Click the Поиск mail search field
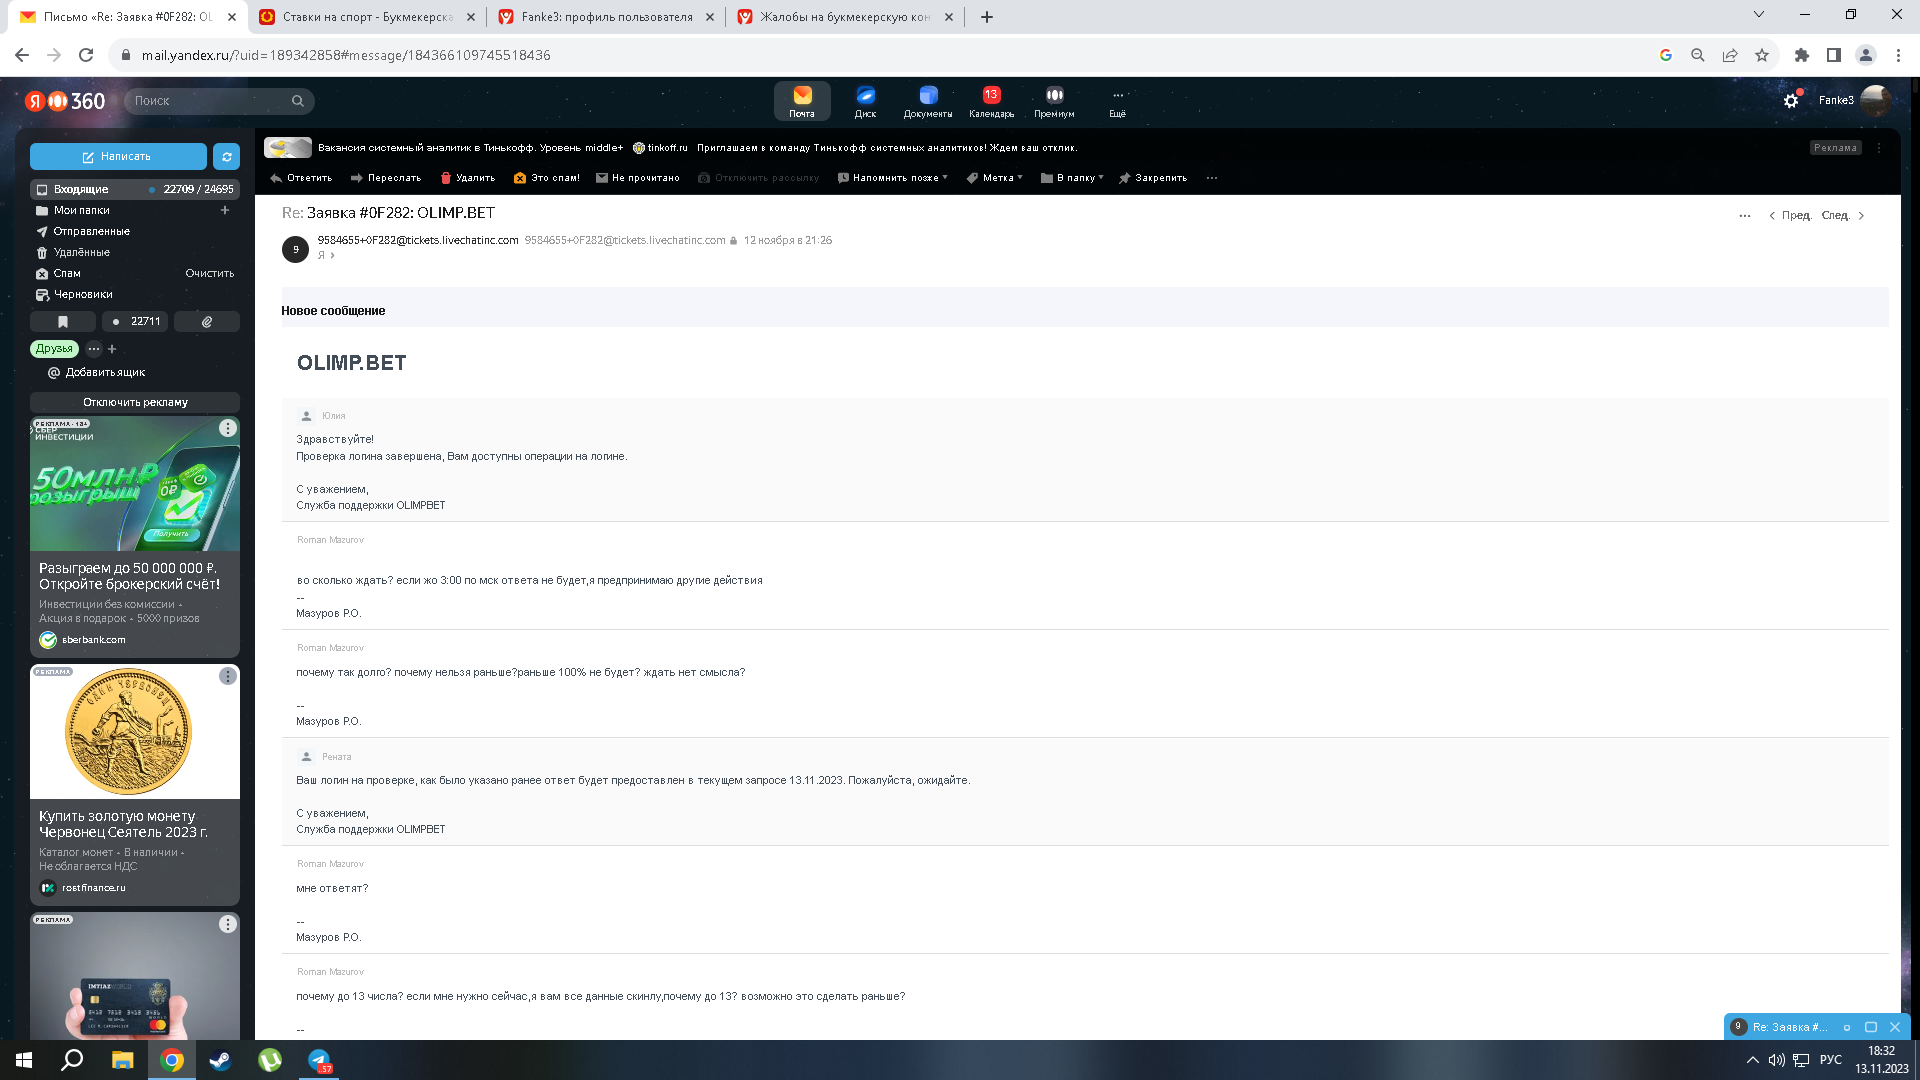Viewport: 1920px width, 1080px height. coord(210,101)
